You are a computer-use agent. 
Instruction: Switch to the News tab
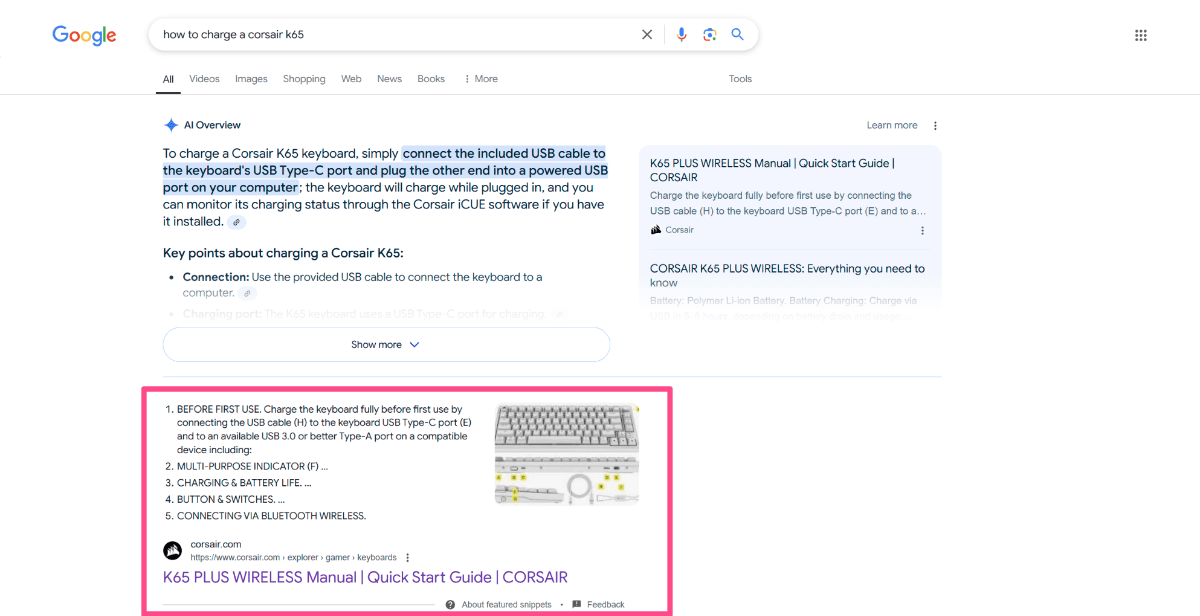(x=389, y=79)
